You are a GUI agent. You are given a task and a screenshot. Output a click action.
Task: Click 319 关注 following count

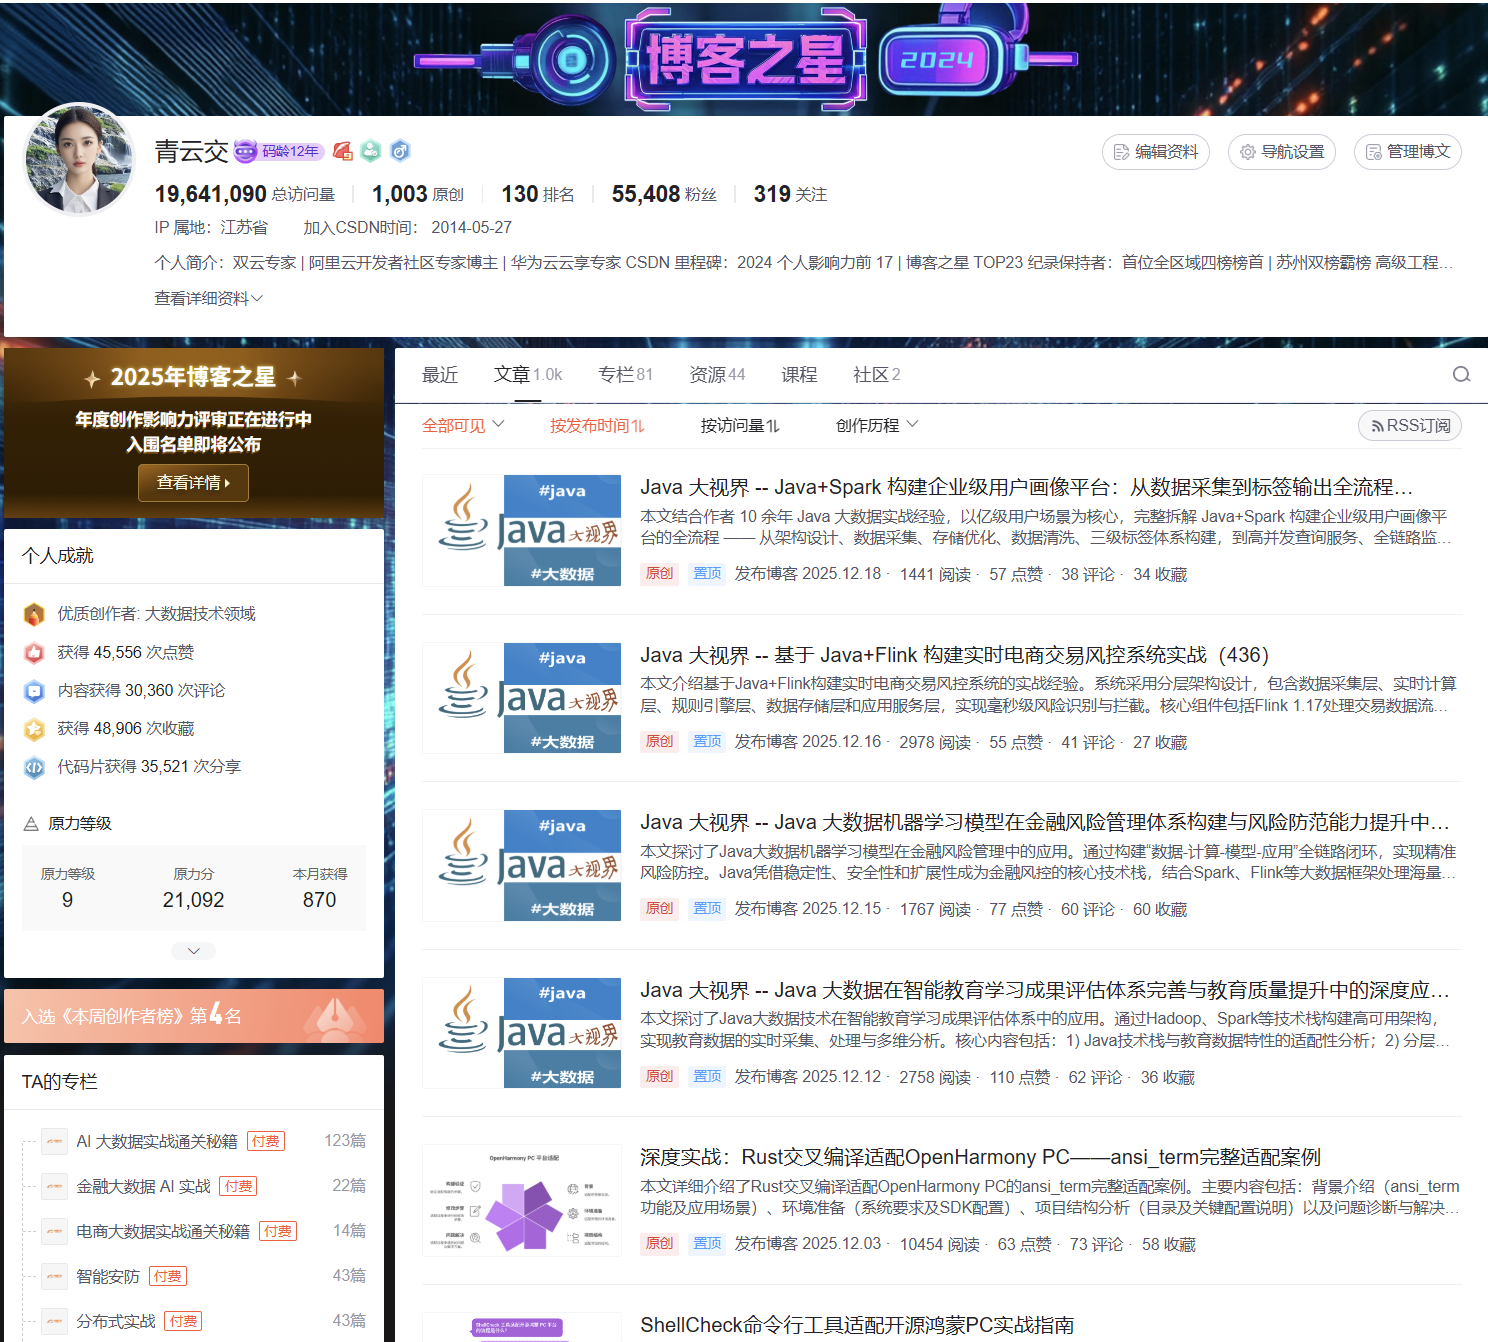790,194
